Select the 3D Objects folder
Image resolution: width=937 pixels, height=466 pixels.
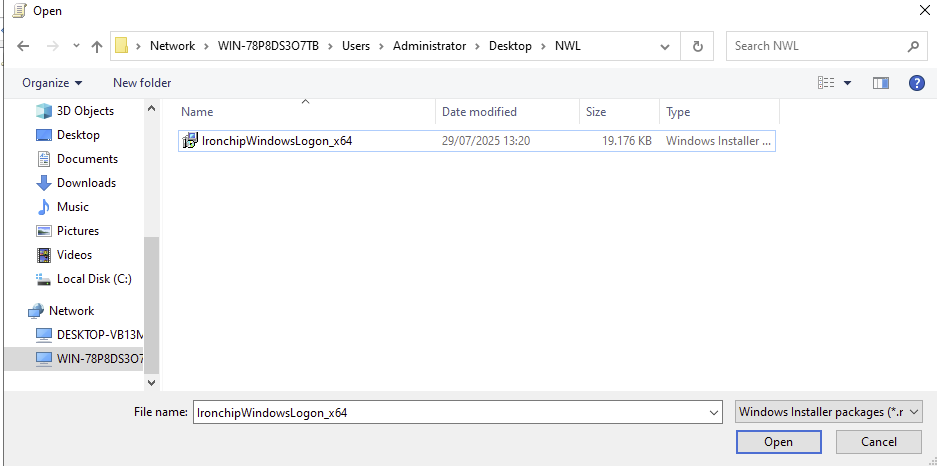click(x=85, y=111)
